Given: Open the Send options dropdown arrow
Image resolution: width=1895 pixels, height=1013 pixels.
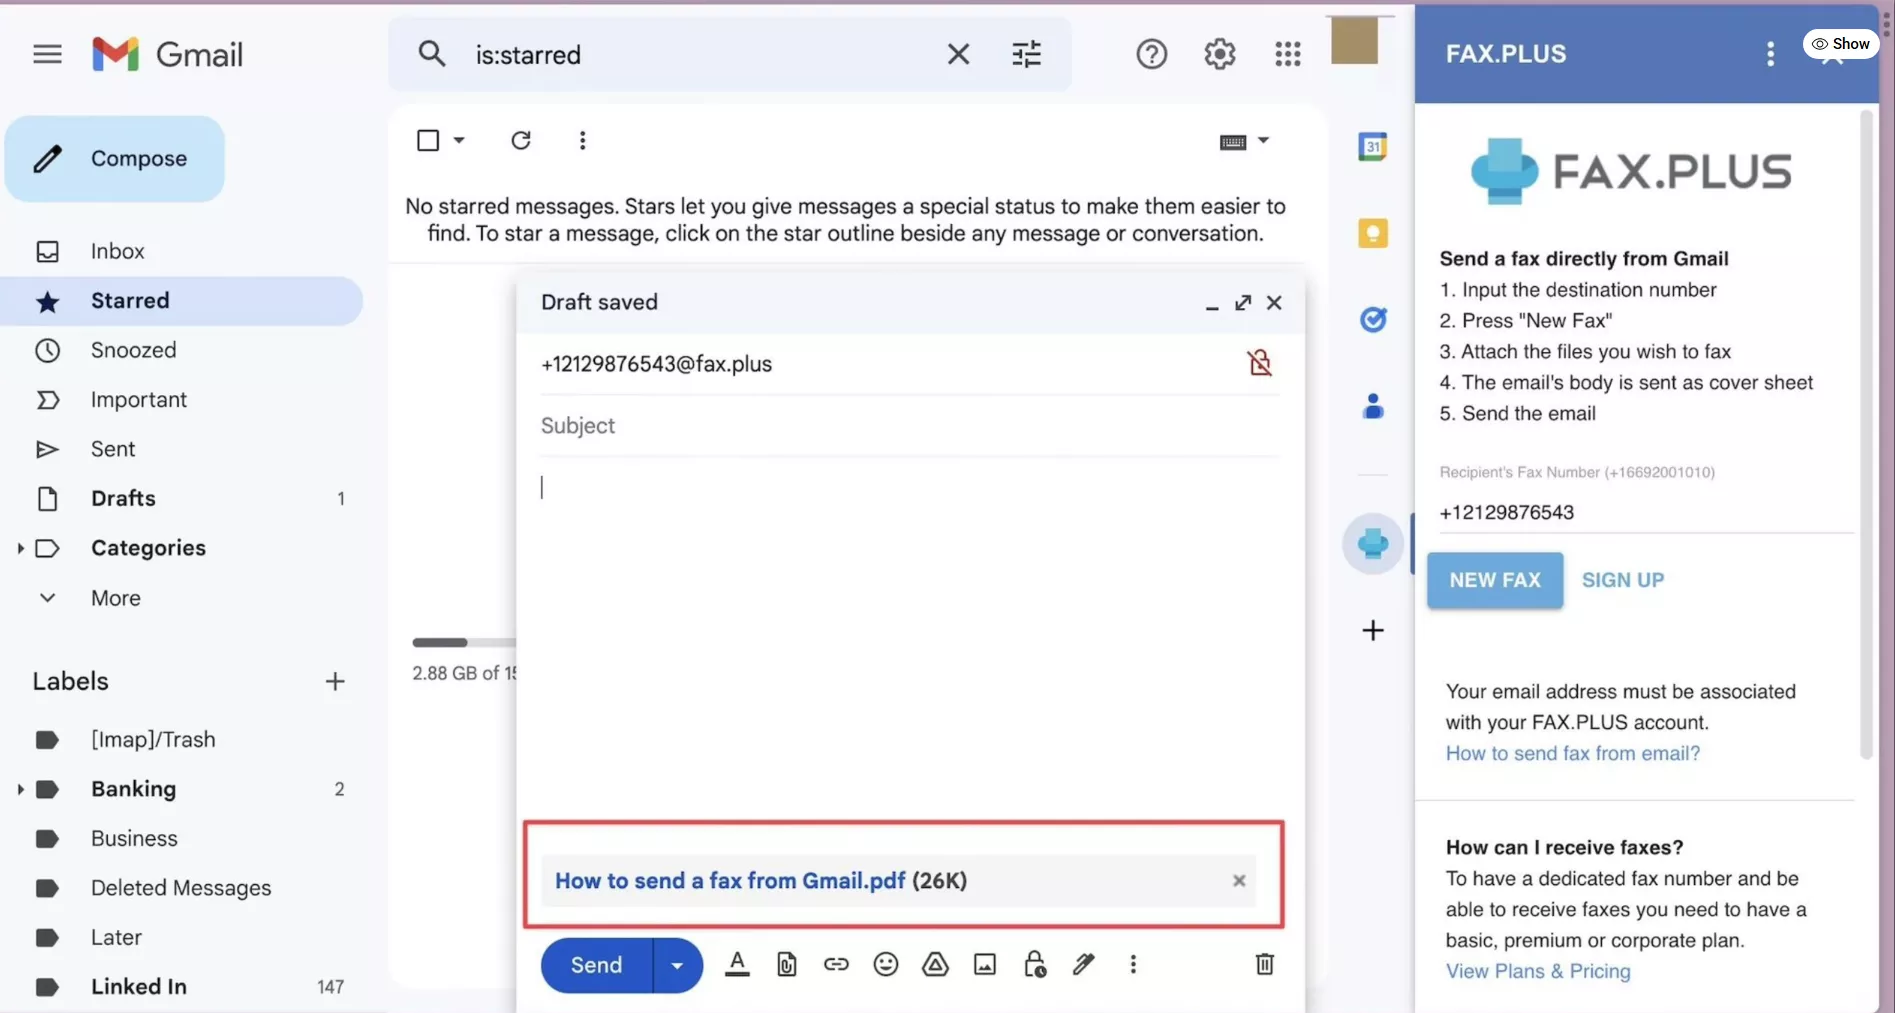Looking at the screenshot, I should tap(677, 964).
